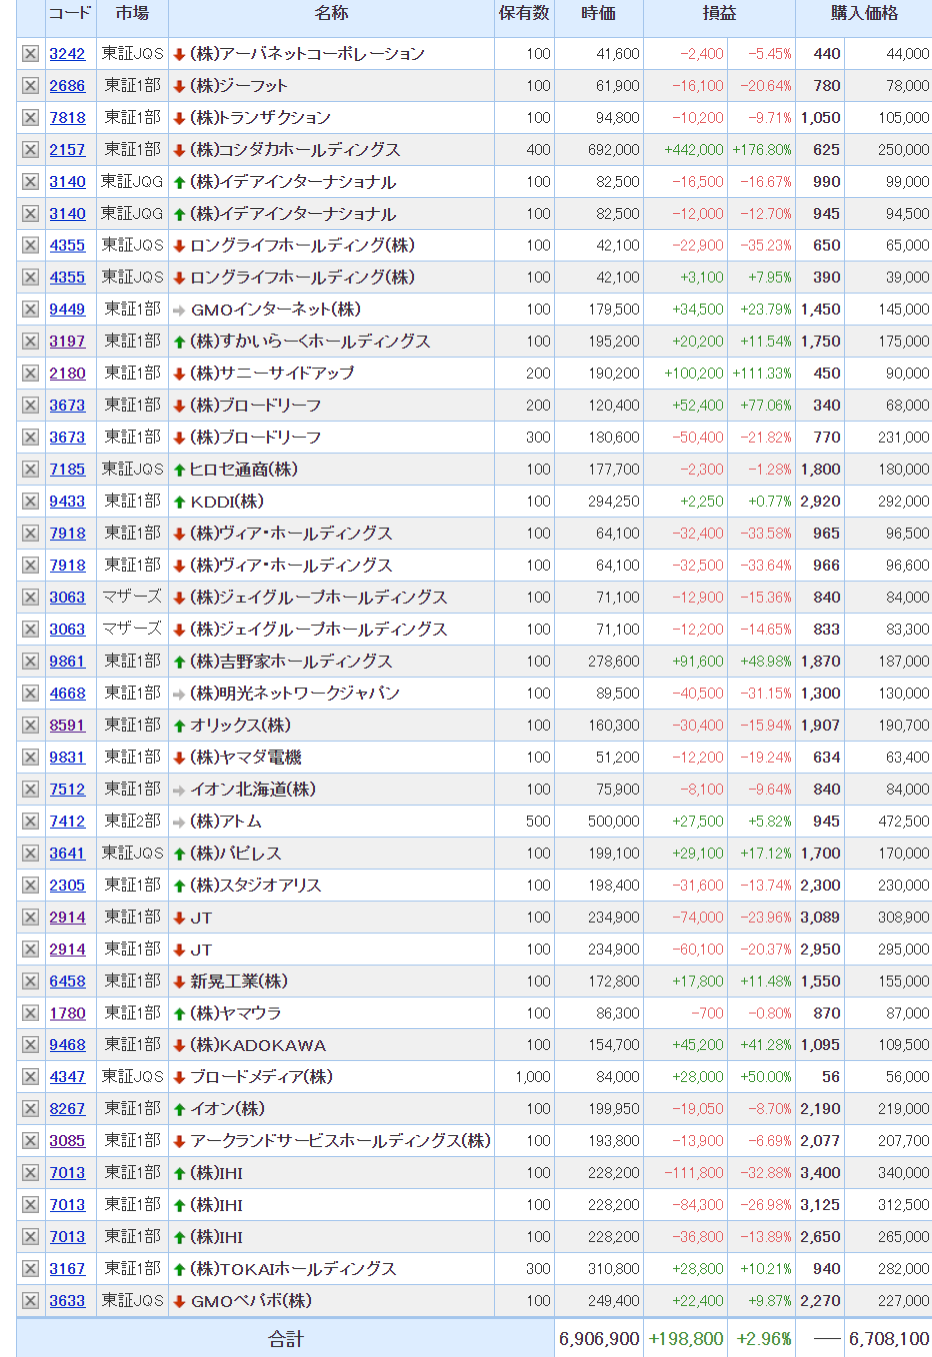Delete the 2157 コシダカホールディングス row

pyautogui.click(x=30, y=150)
